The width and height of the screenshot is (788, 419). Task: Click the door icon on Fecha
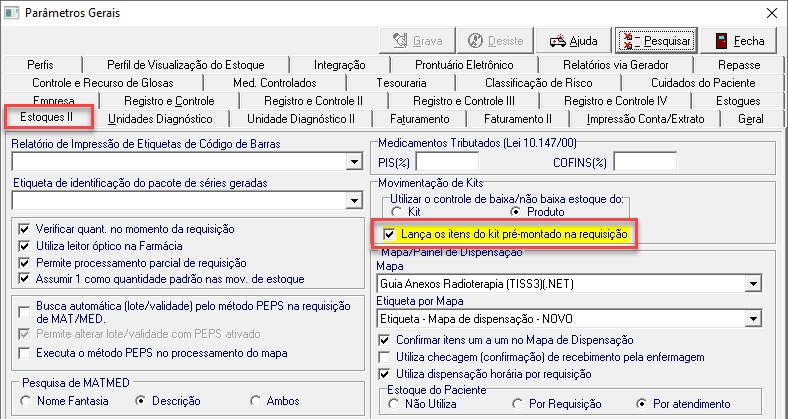coord(721,41)
